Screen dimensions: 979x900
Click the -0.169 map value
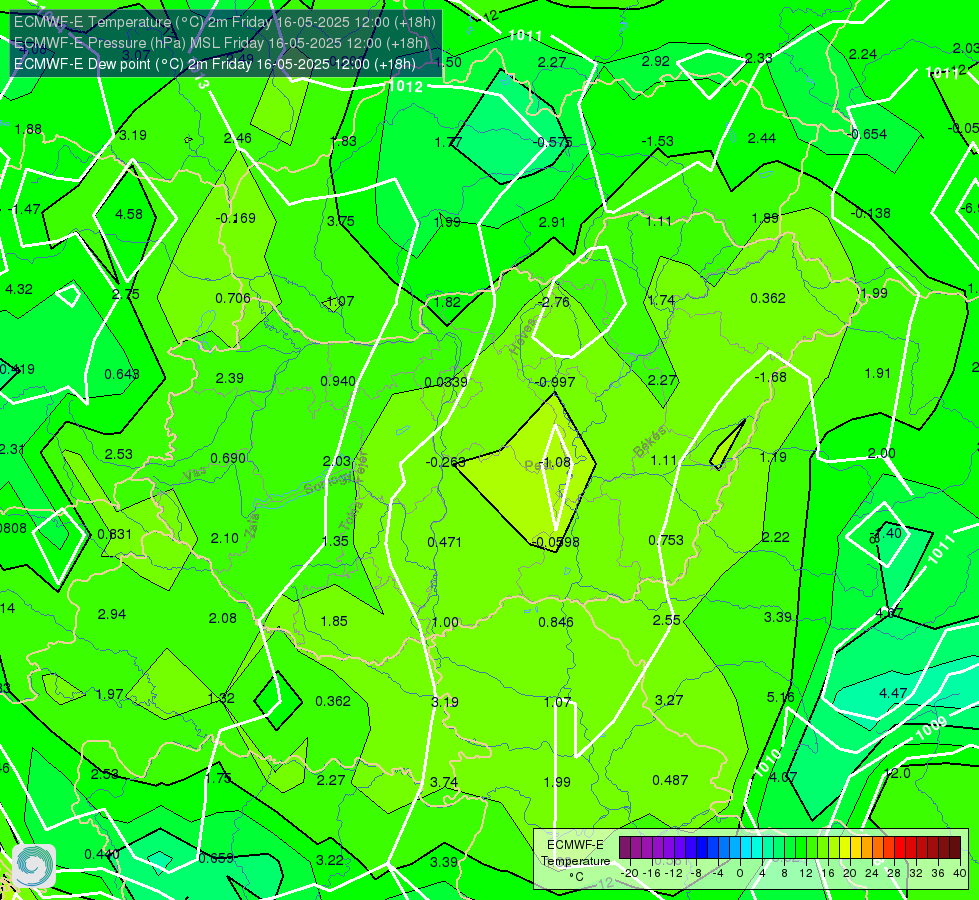click(235, 218)
